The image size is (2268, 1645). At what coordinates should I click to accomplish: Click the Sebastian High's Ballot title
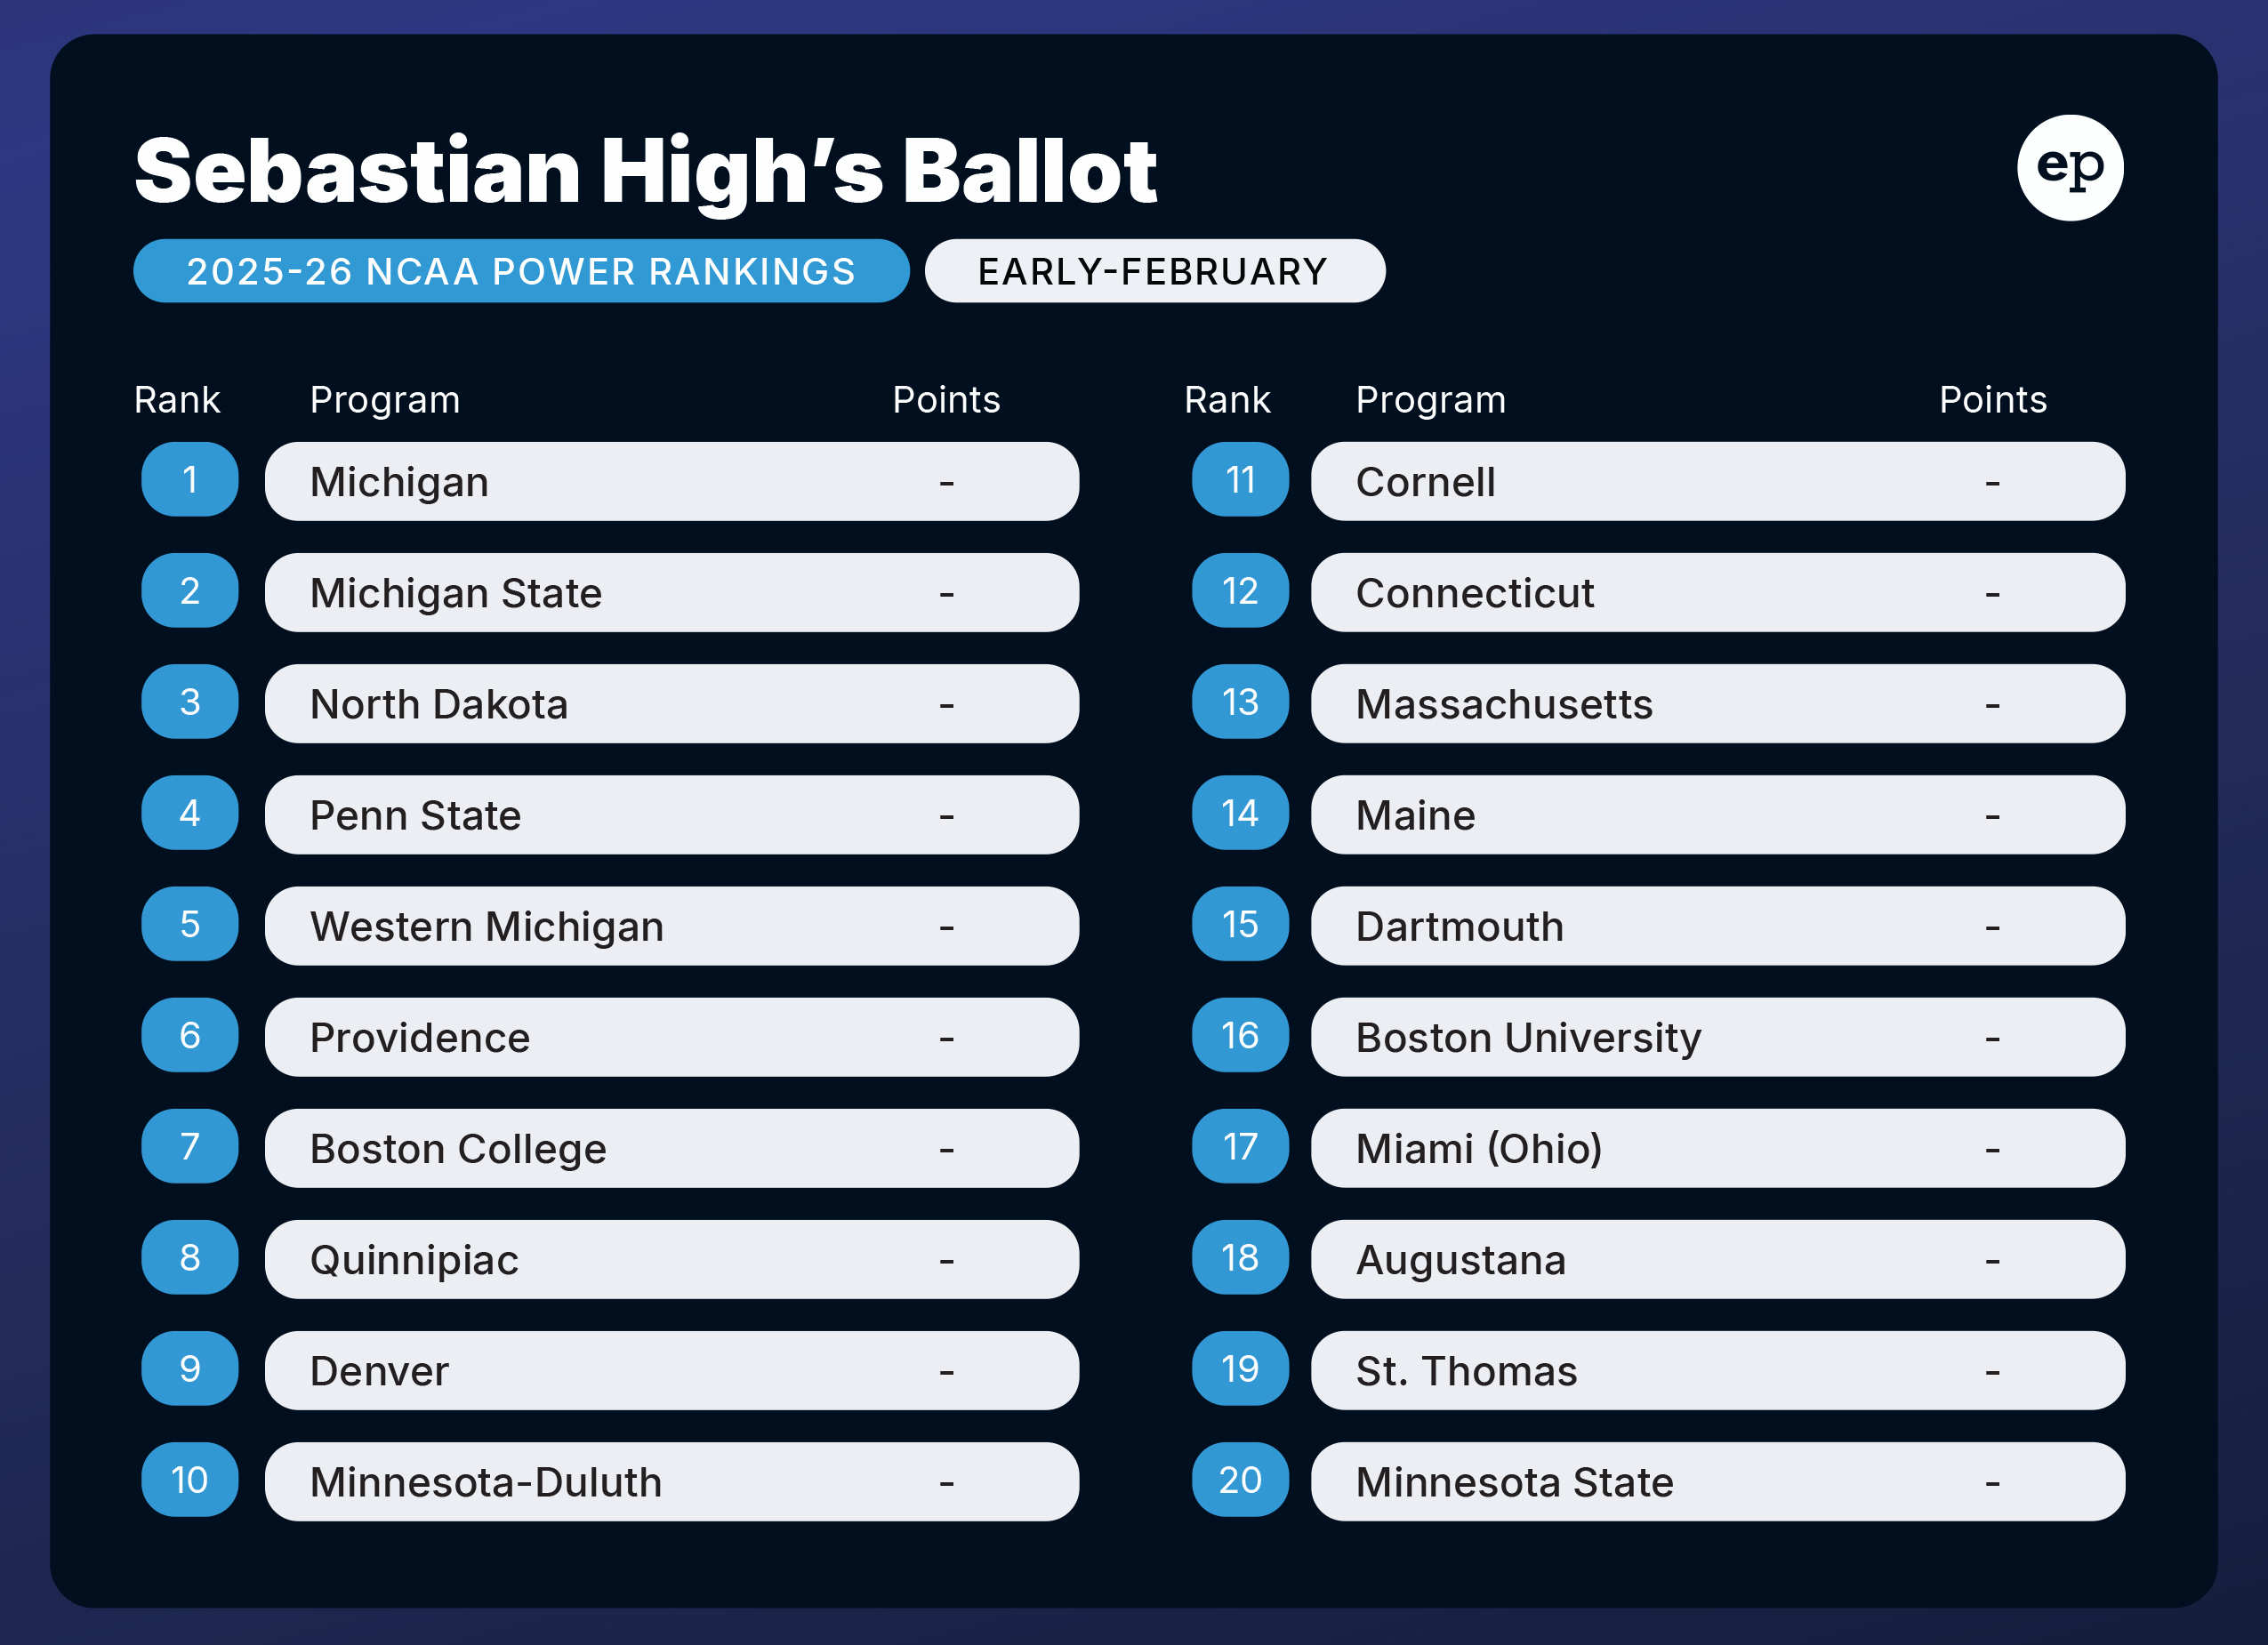(x=645, y=172)
